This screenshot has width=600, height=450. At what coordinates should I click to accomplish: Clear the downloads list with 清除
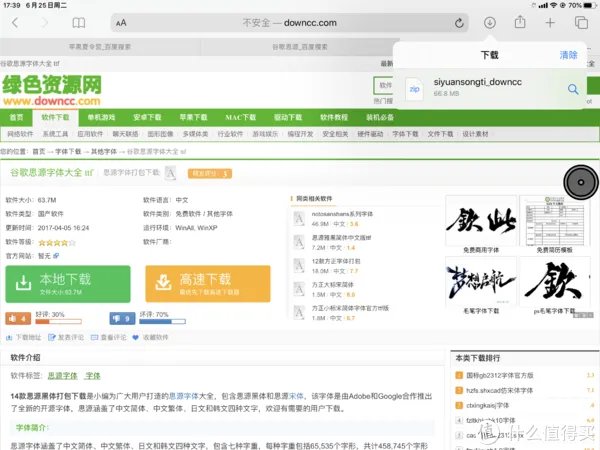[x=568, y=55]
